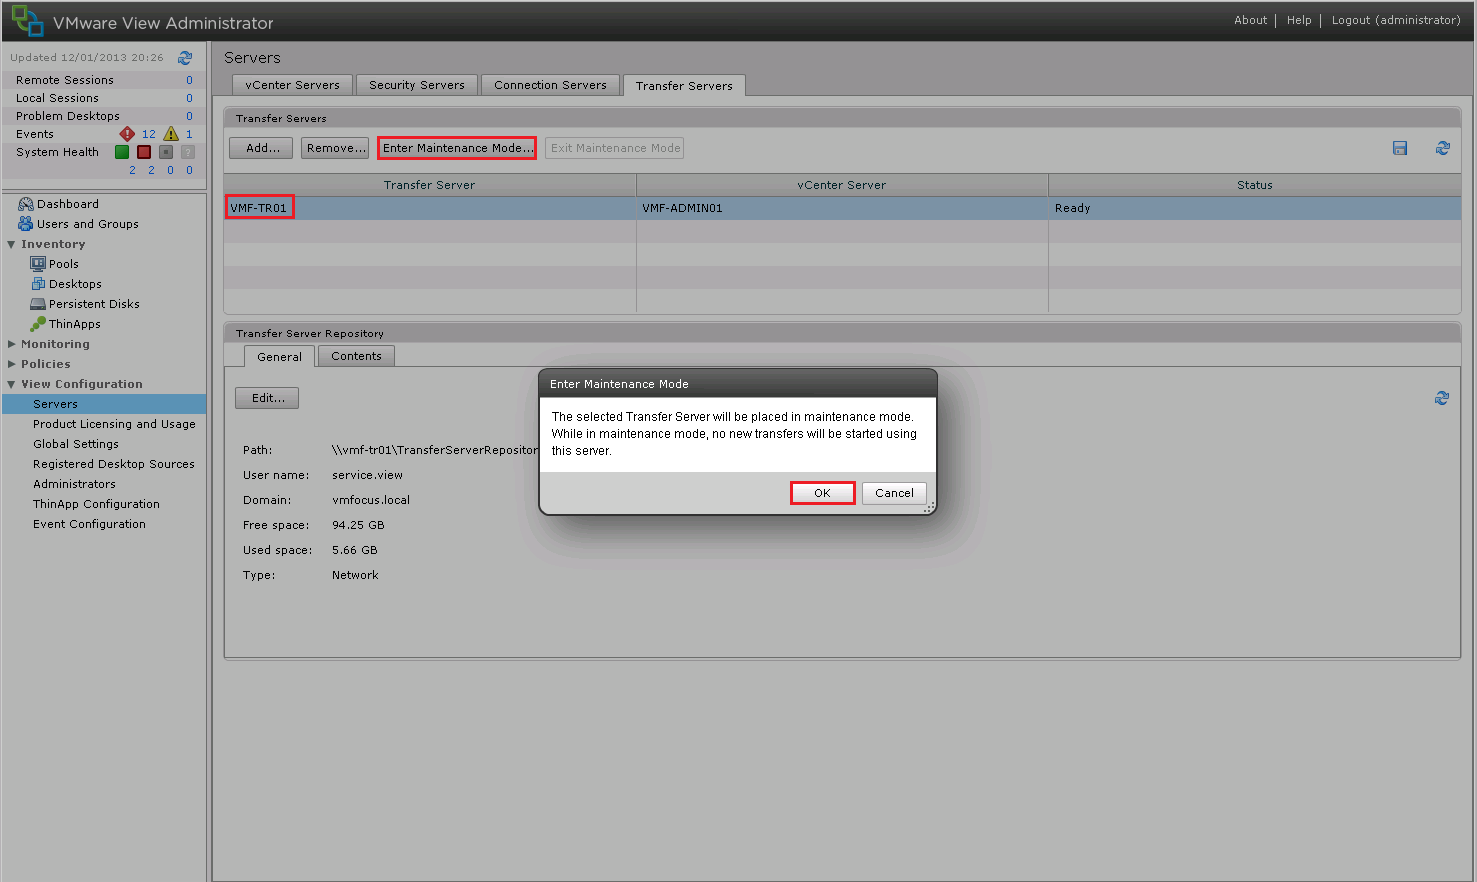The image size is (1477, 882).
Task: Click the red System Health status icon
Action: click(144, 152)
